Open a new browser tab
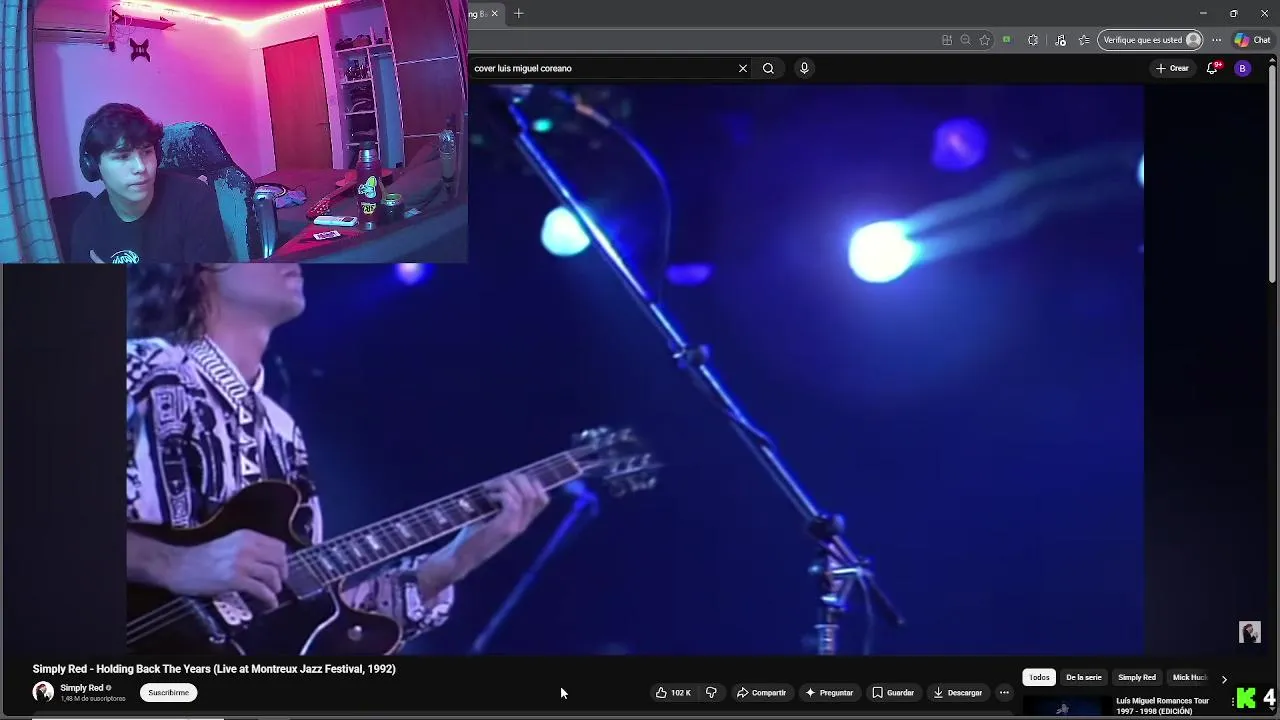 518,14
